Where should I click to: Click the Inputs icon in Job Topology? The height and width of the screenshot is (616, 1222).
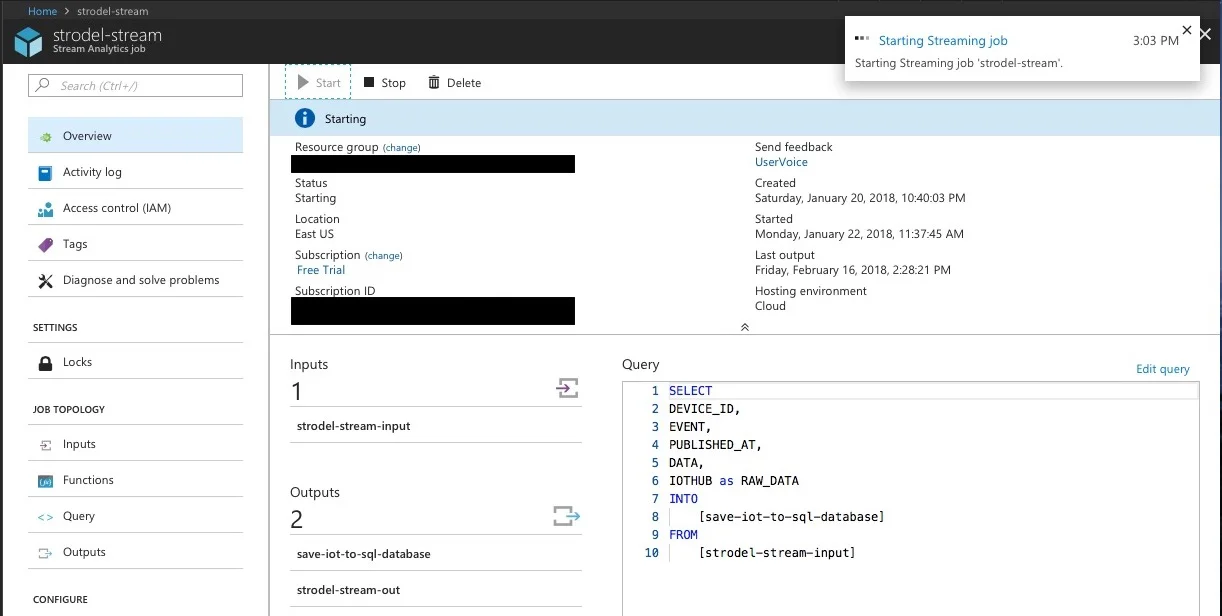[45, 445]
